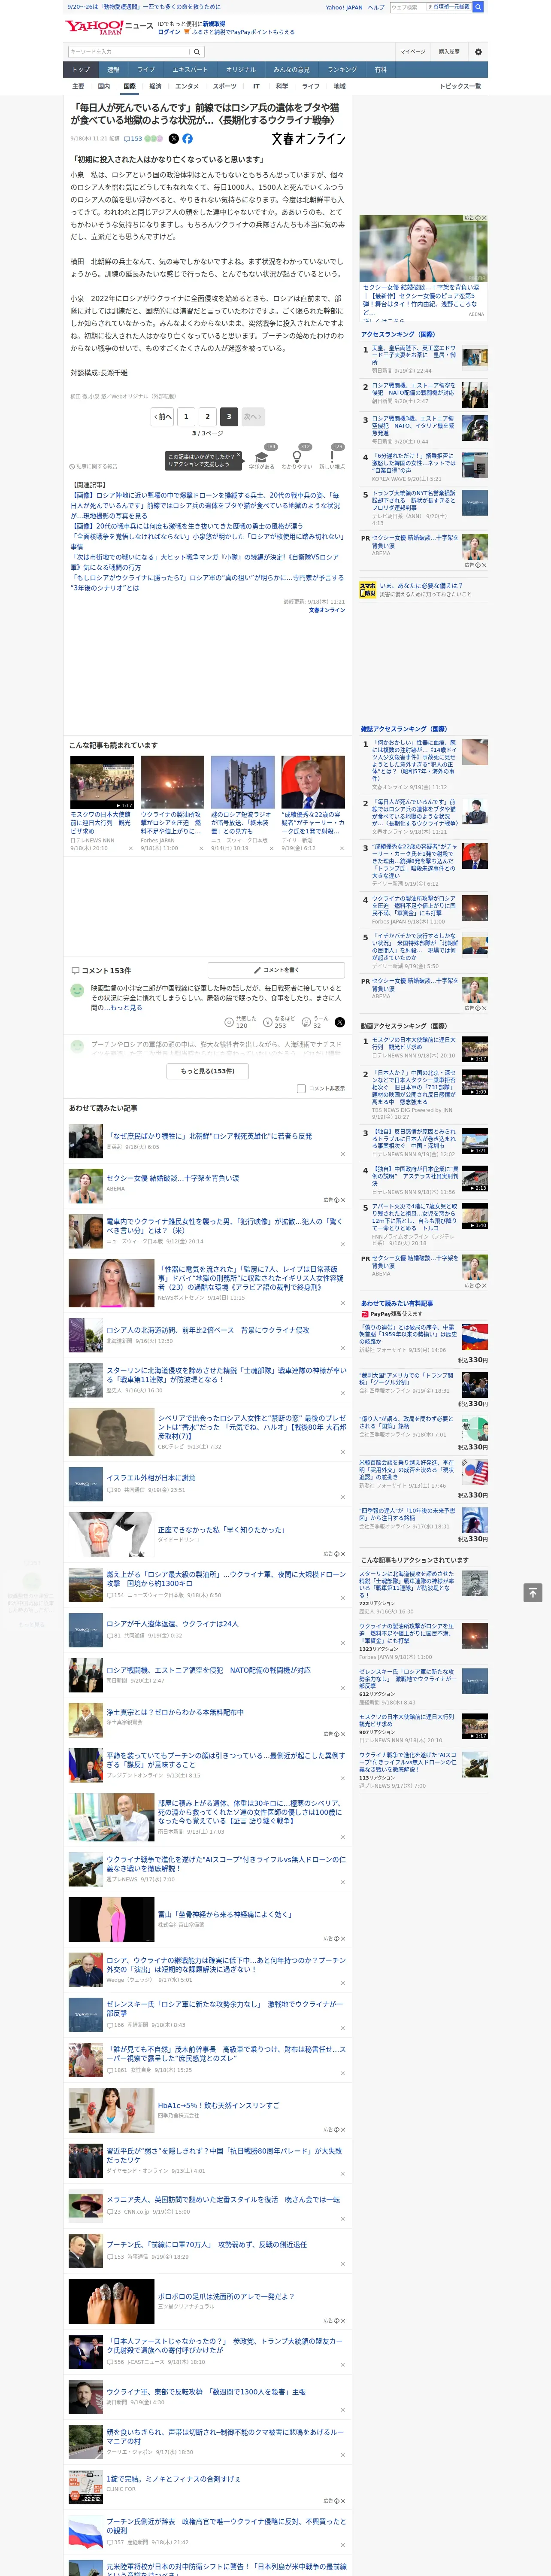Image resolution: width=551 pixels, height=2576 pixels.
Task: Click もっと見る(153件) comments button
Action: (208, 1071)
